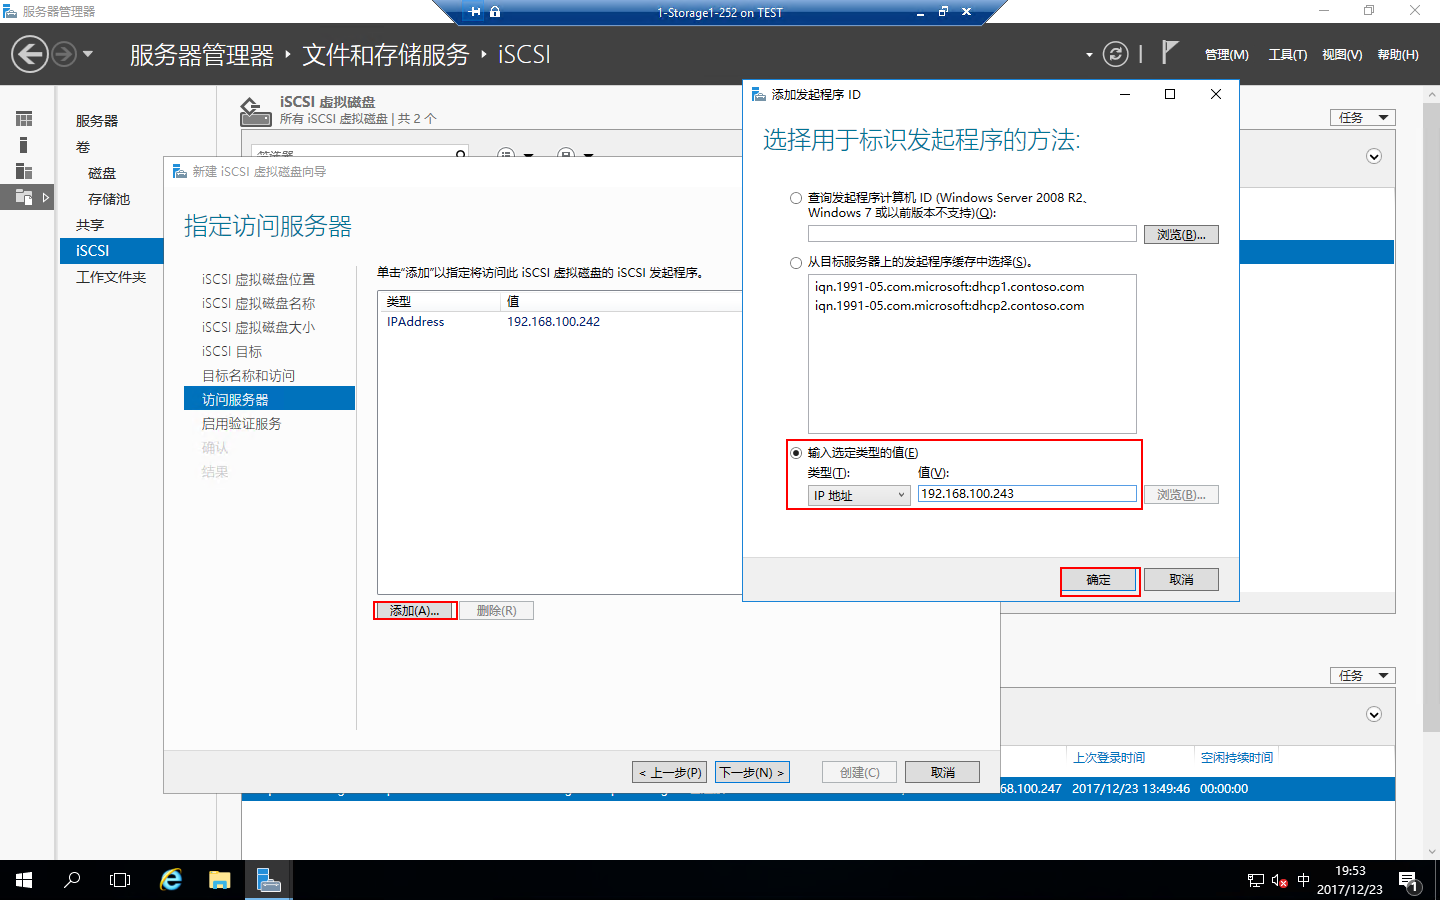Image resolution: width=1440 pixels, height=900 pixels.
Task: Select 共享 in the navigation pane
Action: [90, 225]
